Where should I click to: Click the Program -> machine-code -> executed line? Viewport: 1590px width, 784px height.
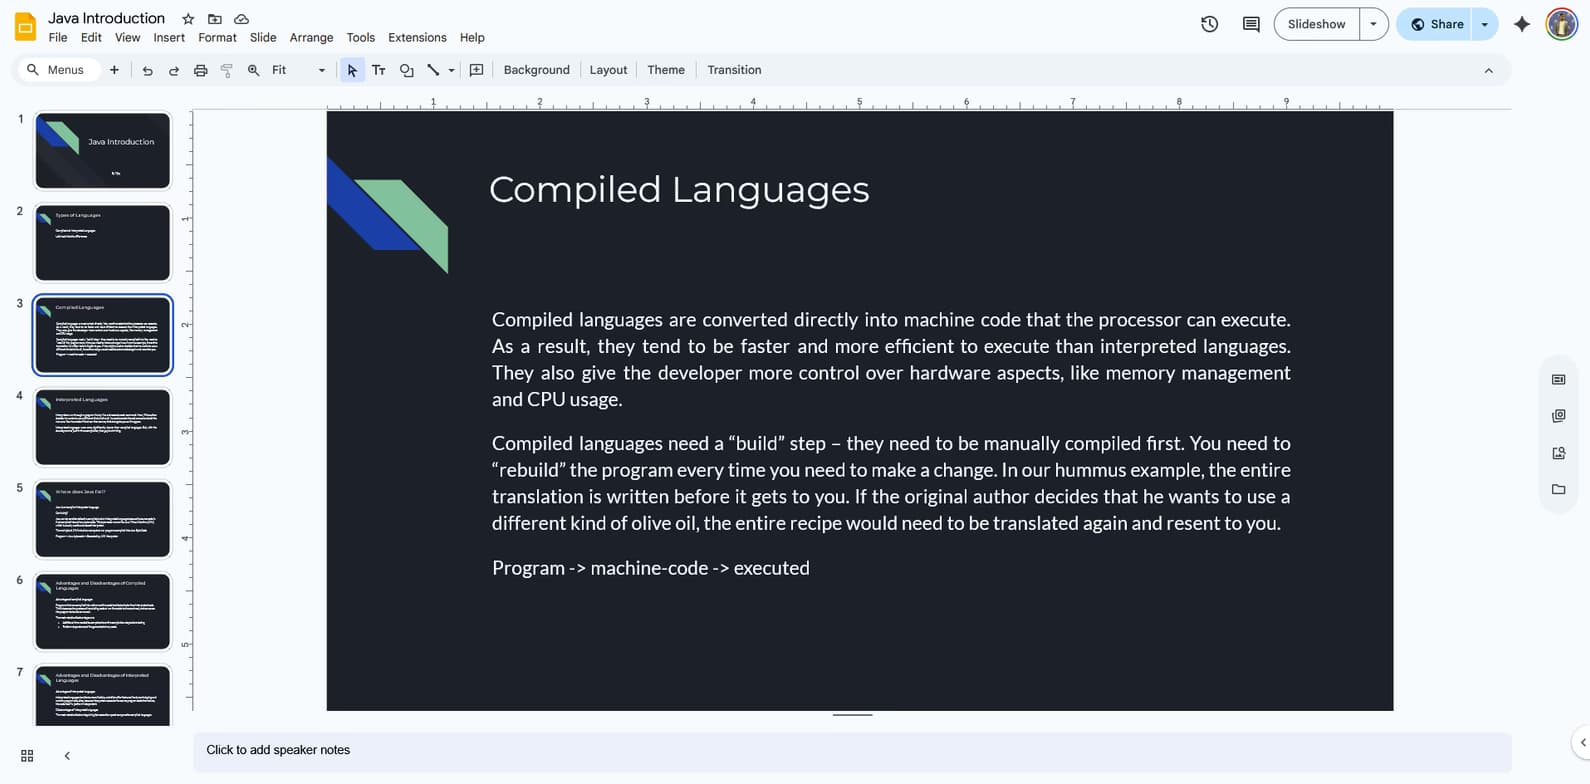[651, 568]
